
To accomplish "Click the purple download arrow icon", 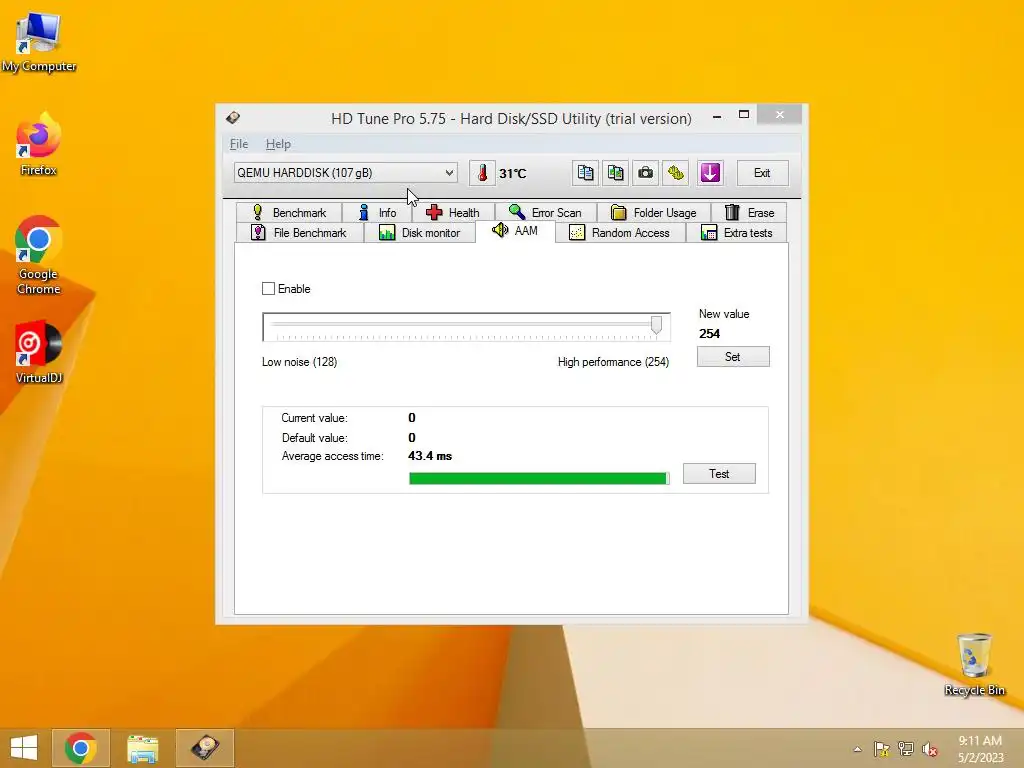I will click(x=710, y=173).
